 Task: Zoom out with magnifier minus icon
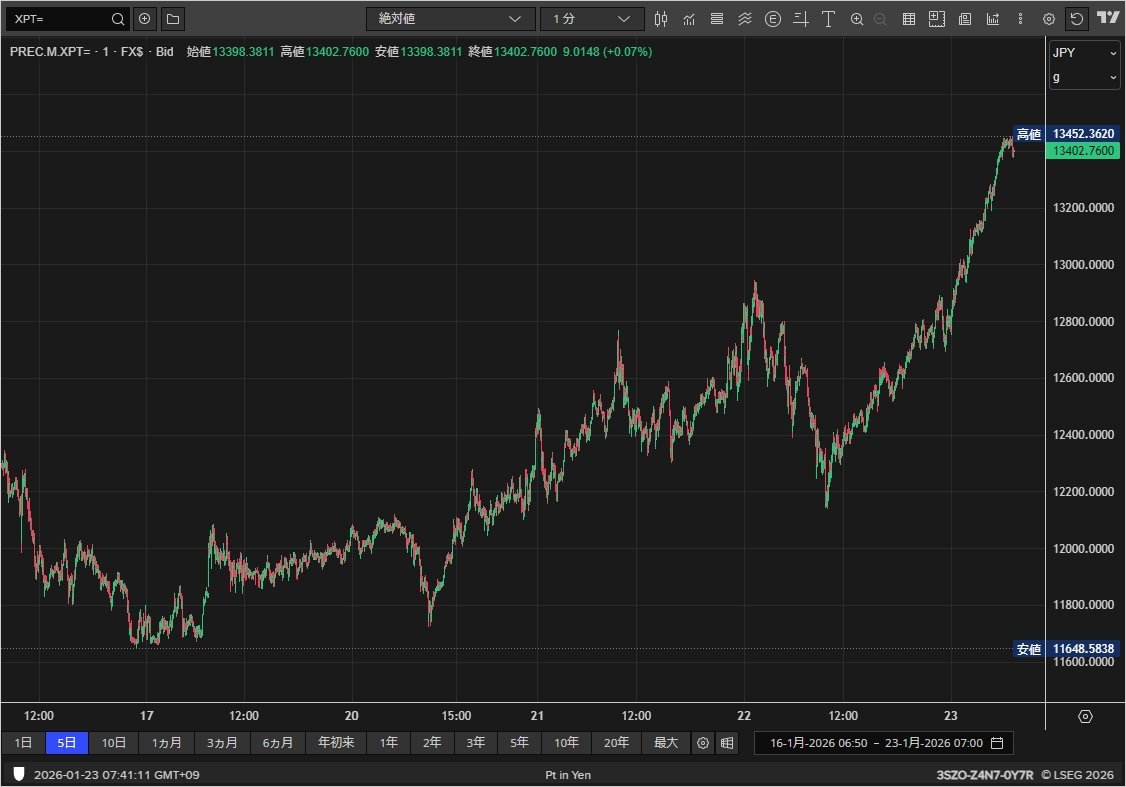880,19
